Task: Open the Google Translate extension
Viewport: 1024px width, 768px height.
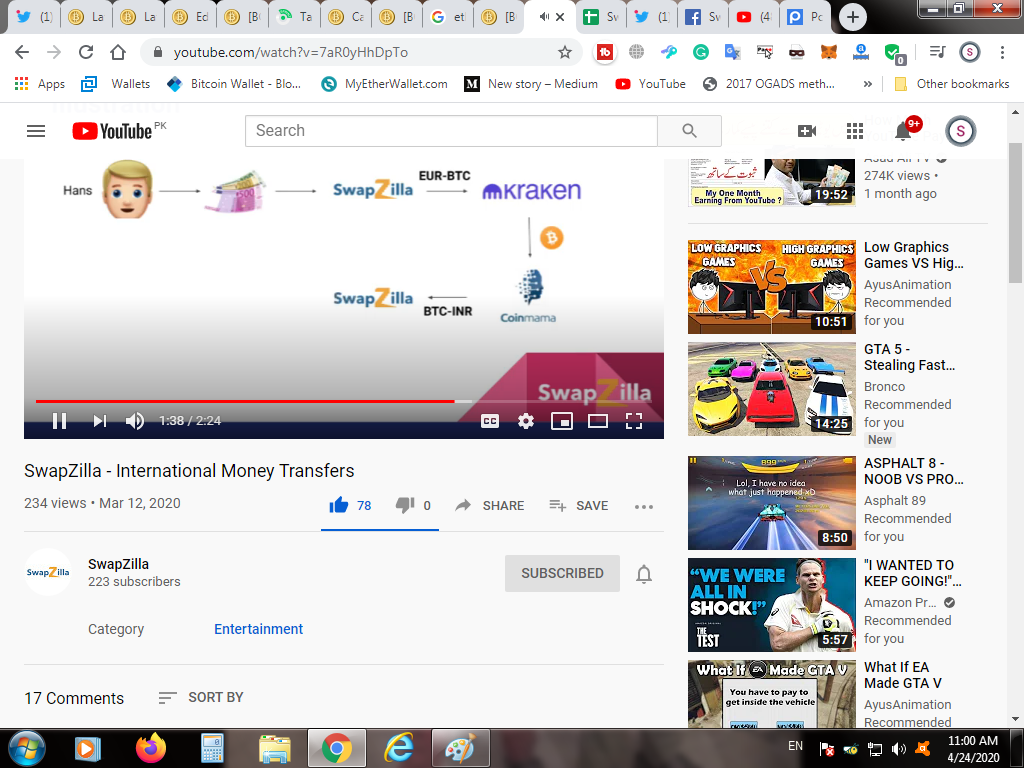Action: coord(733,52)
